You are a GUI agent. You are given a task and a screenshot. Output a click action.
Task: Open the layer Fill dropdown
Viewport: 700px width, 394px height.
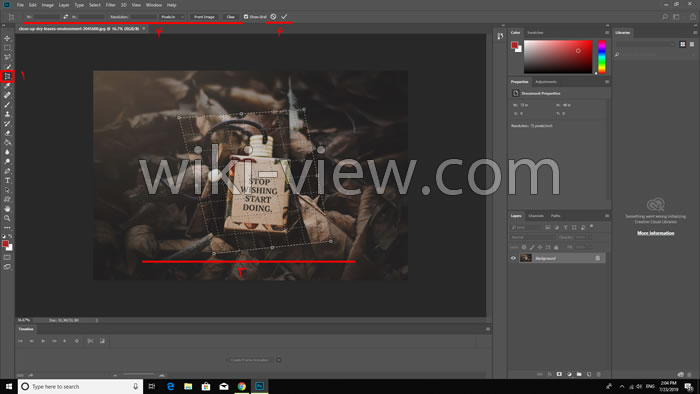click(583, 247)
